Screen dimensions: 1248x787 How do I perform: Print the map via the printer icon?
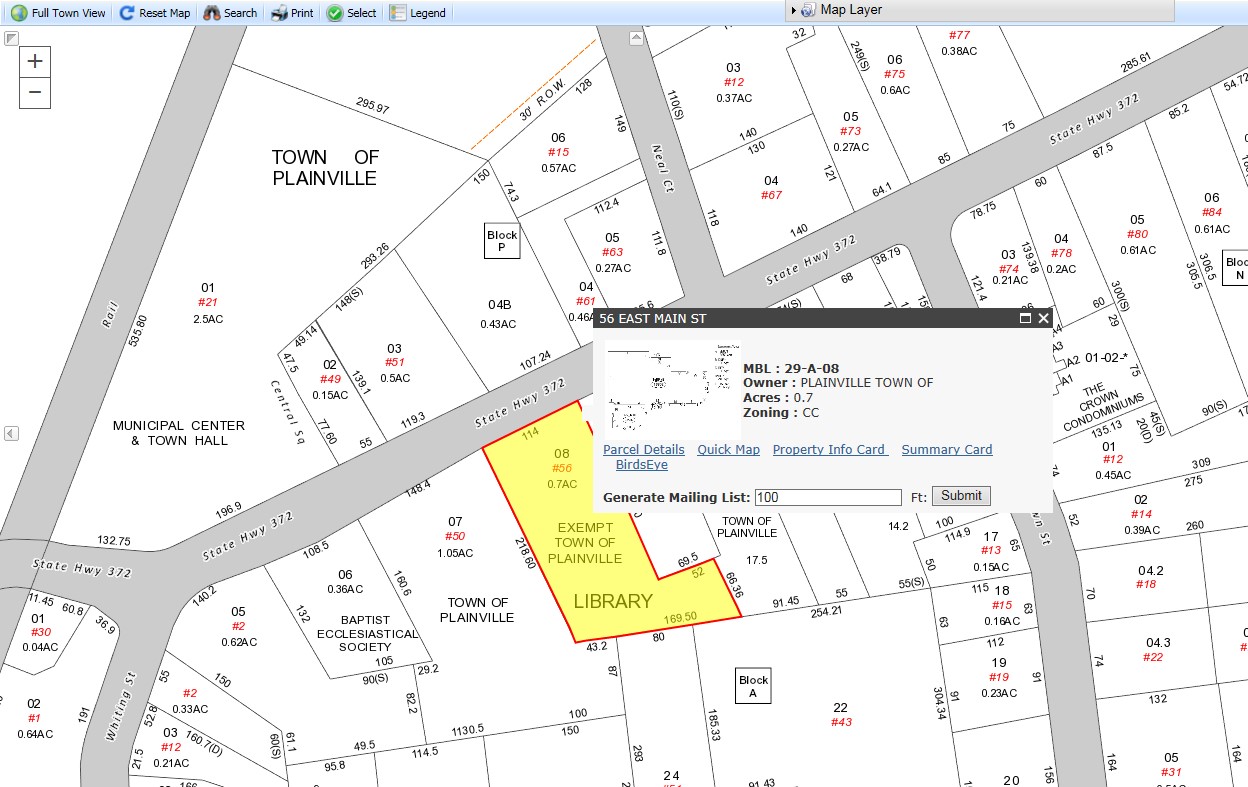point(276,13)
